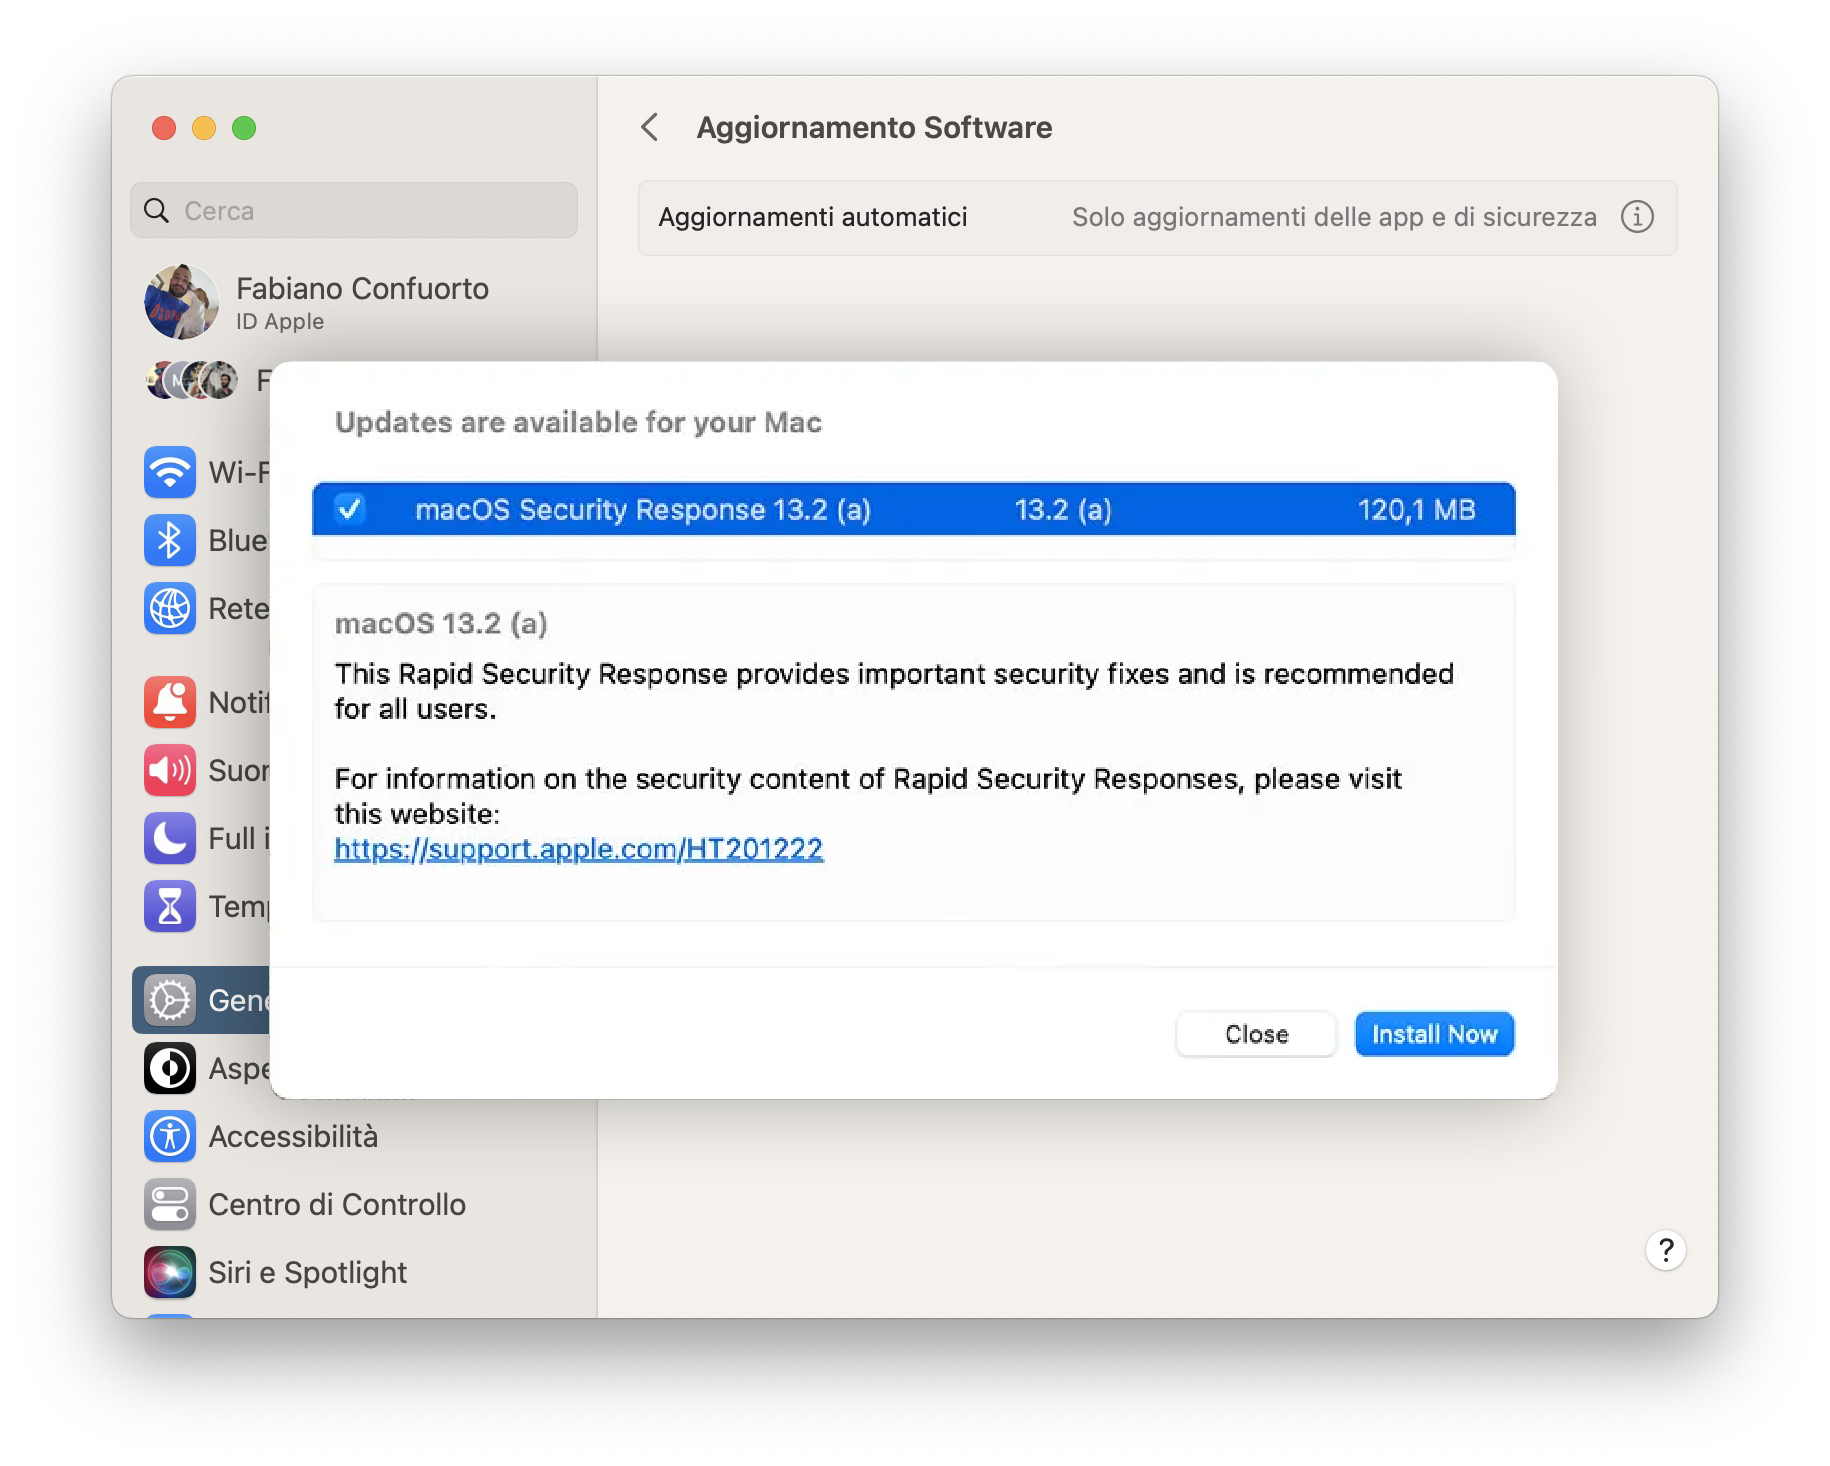
Task: Click 'Aggiornamenti automatici' row label
Action: [812, 217]
